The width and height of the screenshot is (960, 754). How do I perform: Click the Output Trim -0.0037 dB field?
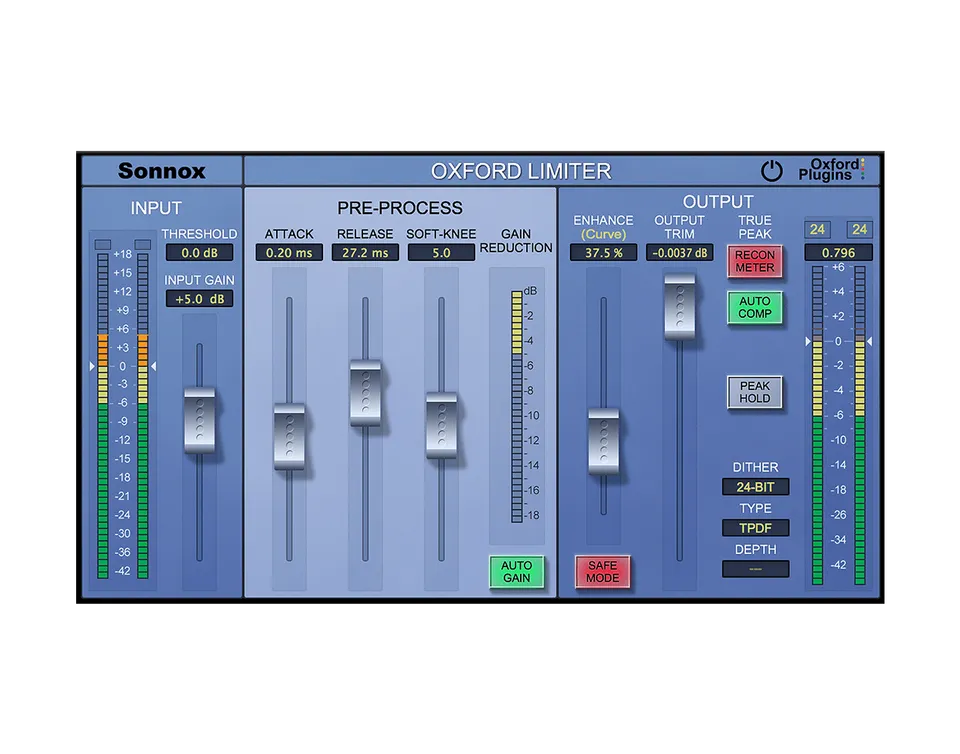point(680,253)
